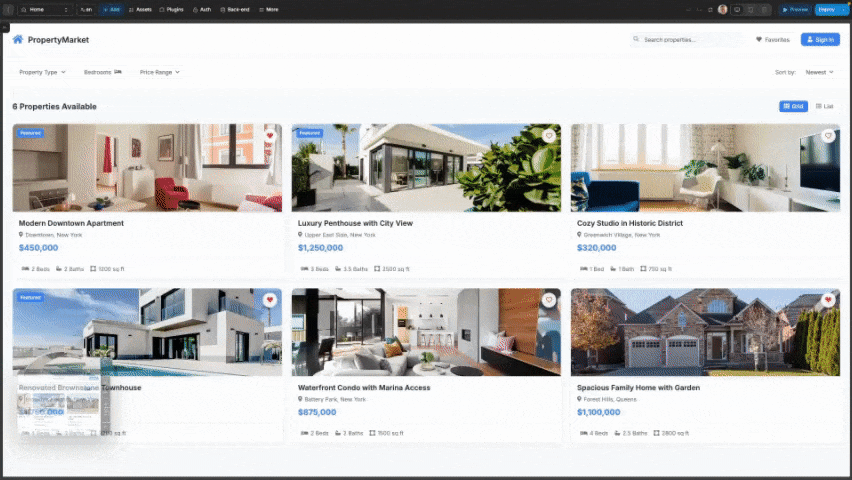Image resolution: width=852 pixels, height=480 pixels.
Task: Click the PropertyMarket home logo icon
Action: click(x=18, y=40)
